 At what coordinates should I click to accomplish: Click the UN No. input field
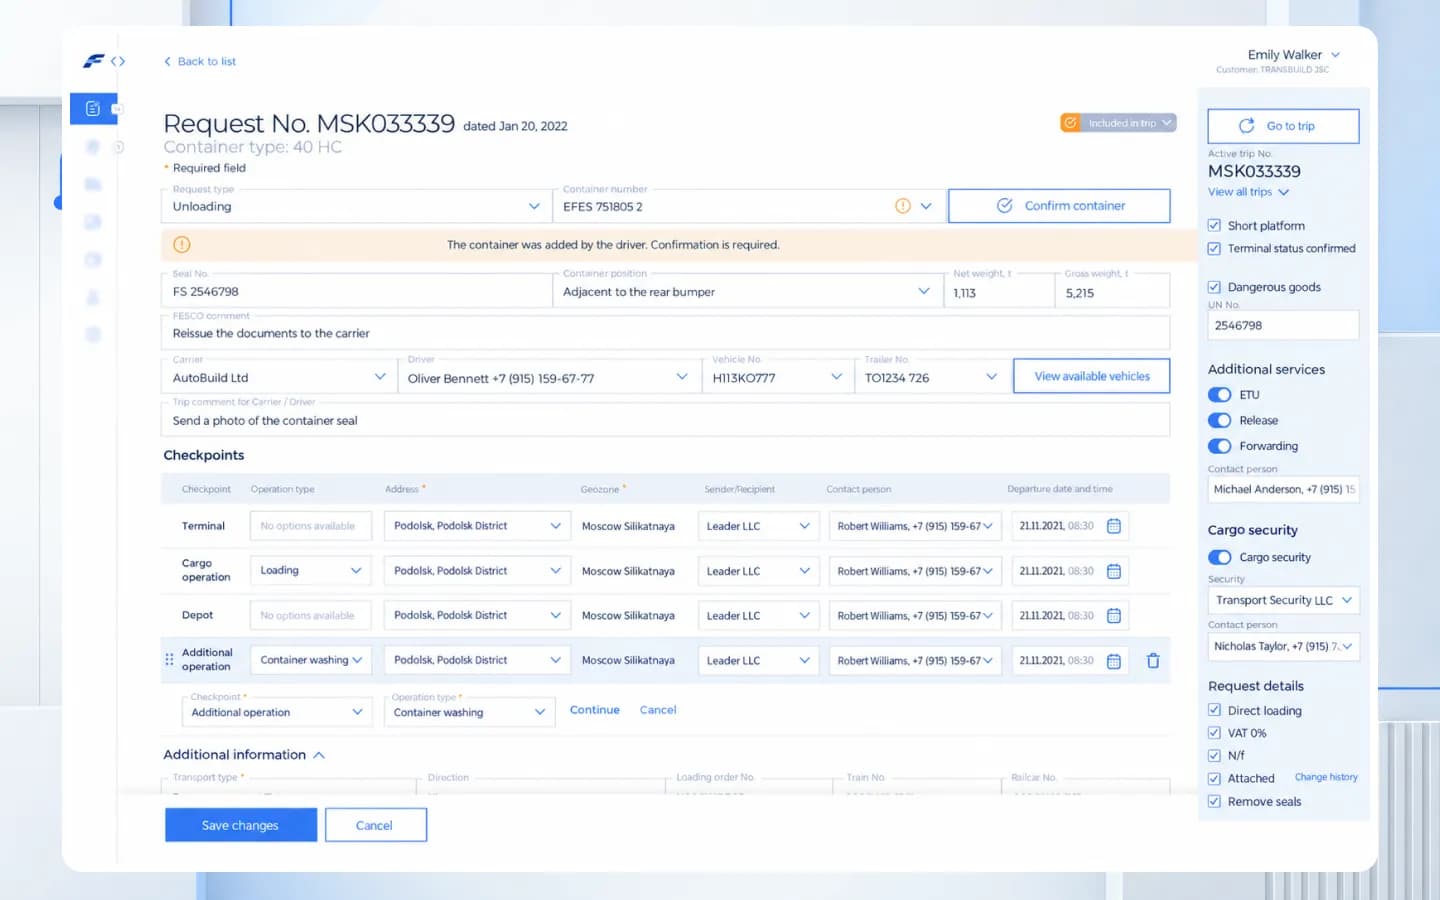tap(1284, 325)
